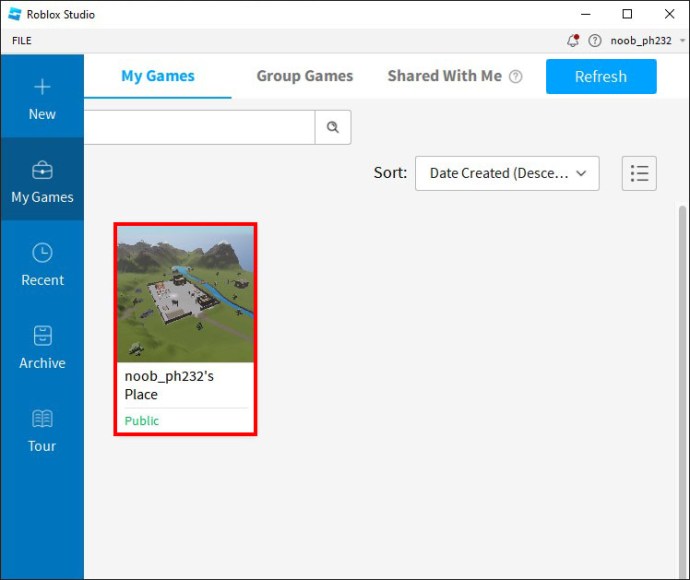Select My Games in the sidebar
The image size is (690, 580).
(x=42, y=179)
